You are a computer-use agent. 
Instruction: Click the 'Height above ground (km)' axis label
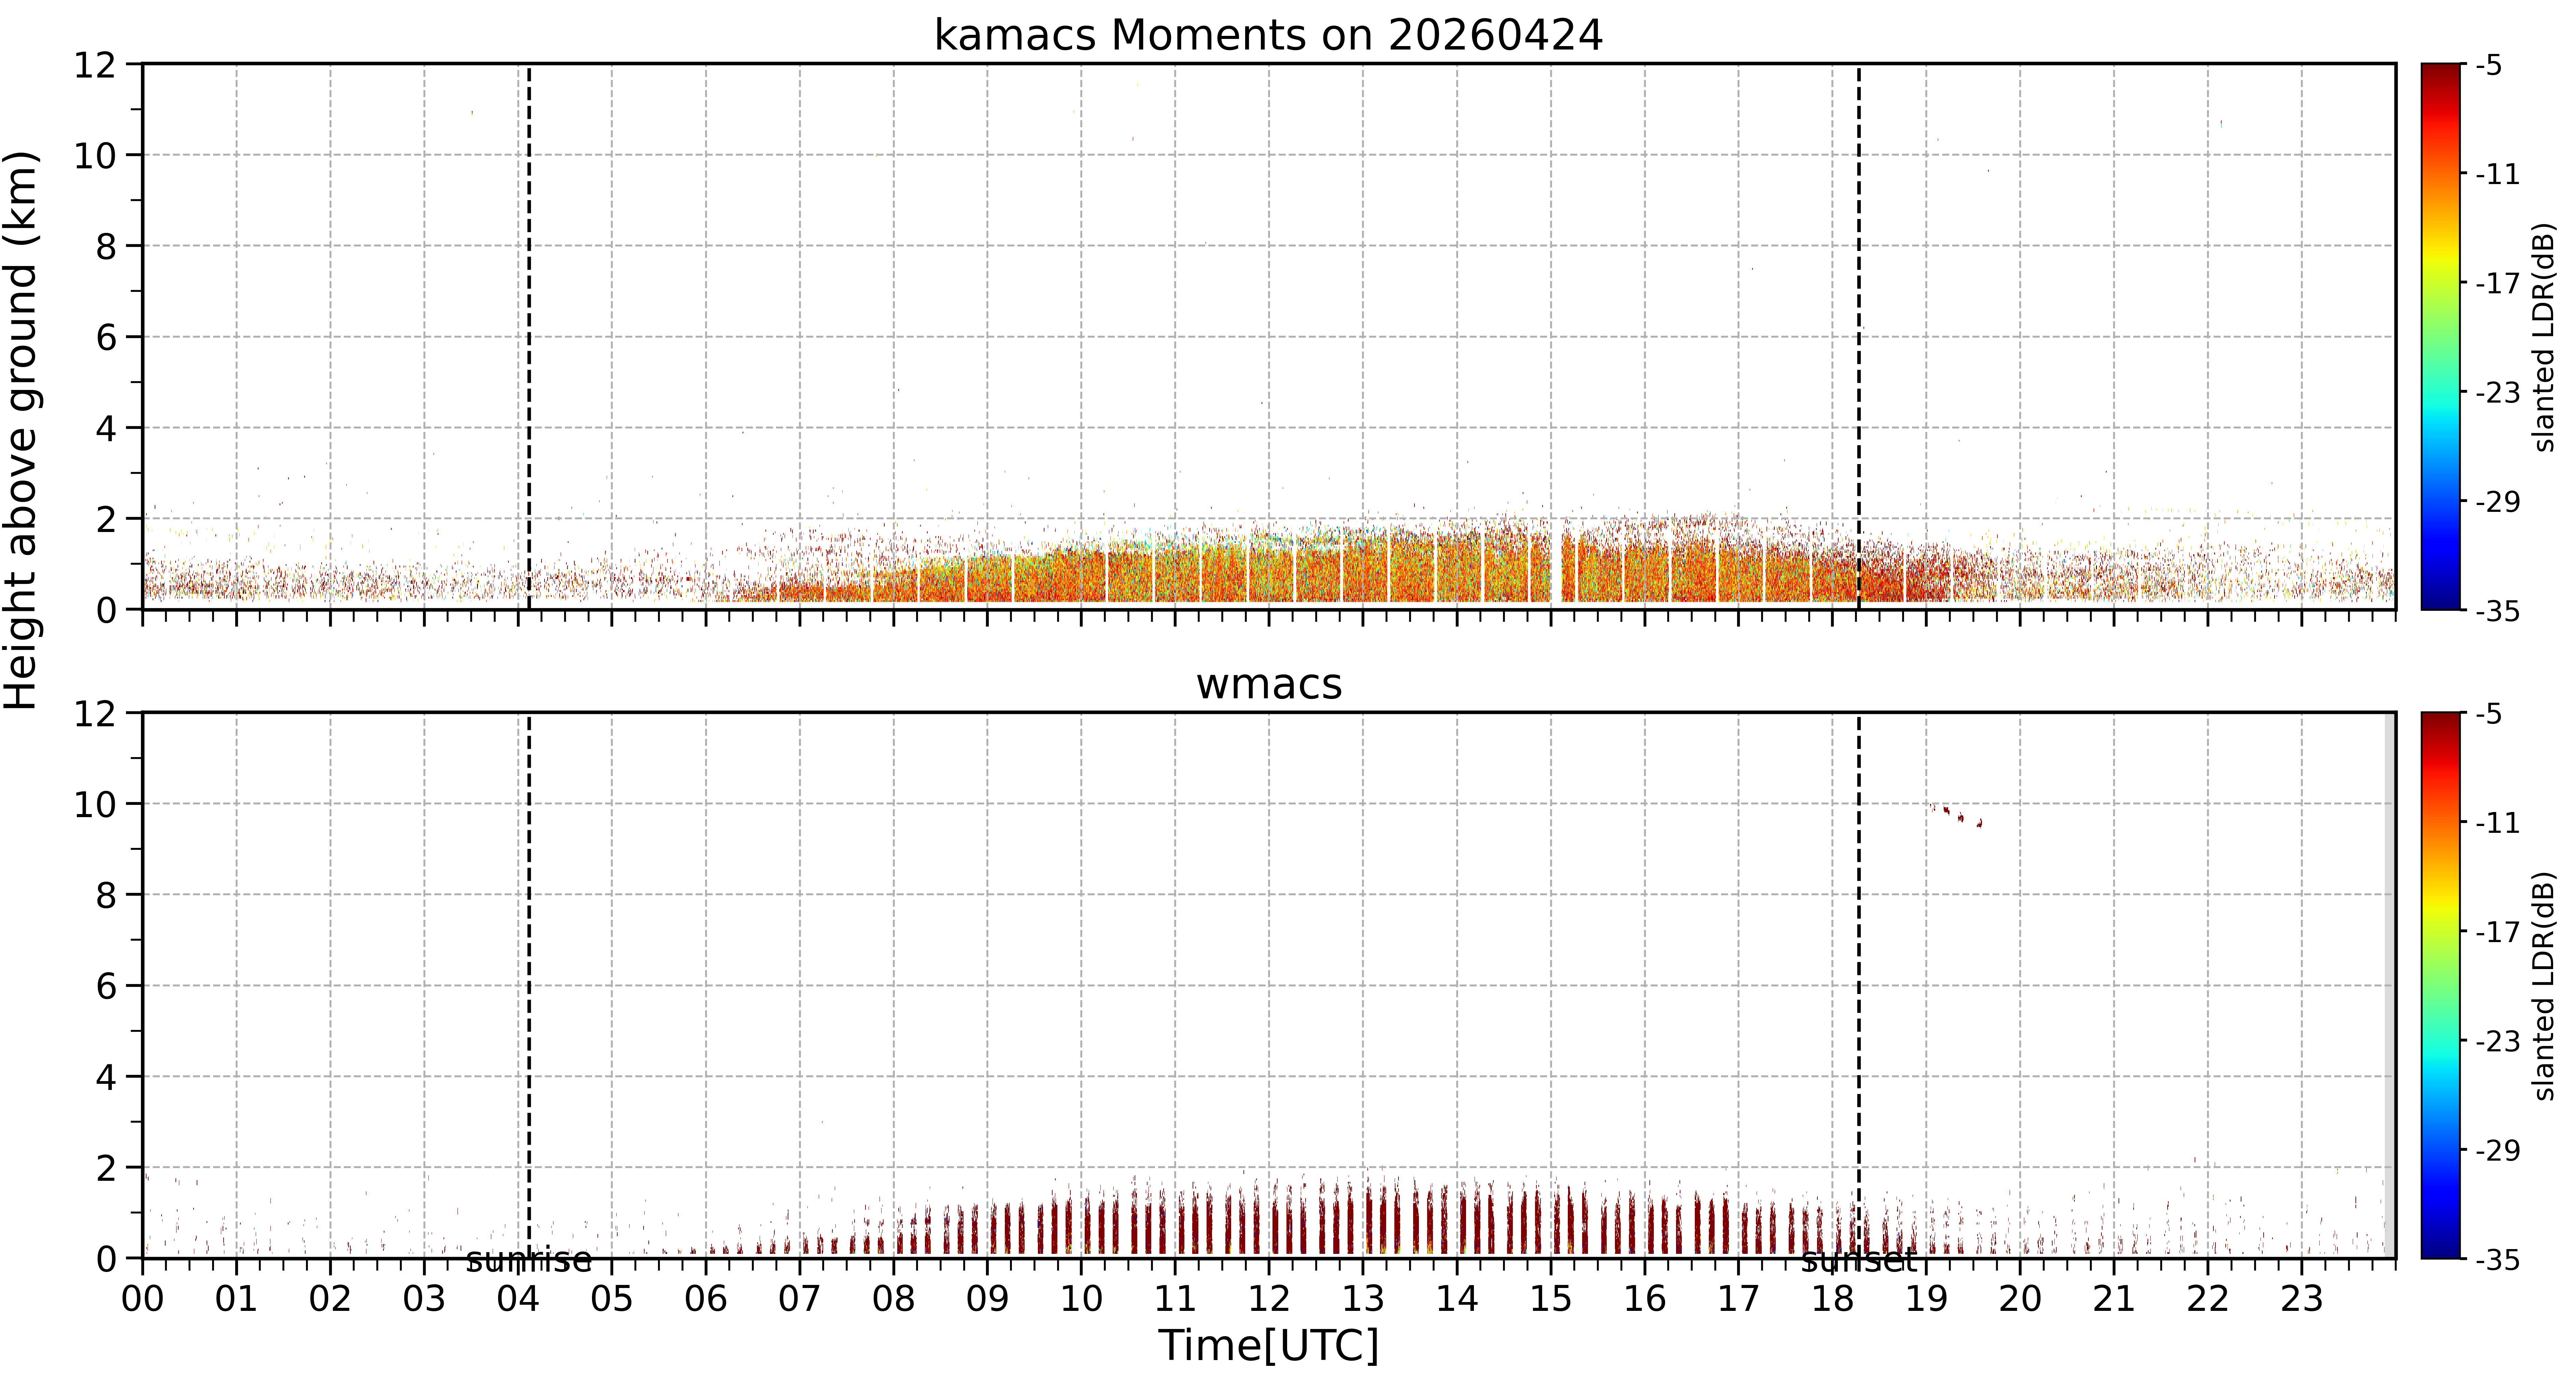point(22,430)
